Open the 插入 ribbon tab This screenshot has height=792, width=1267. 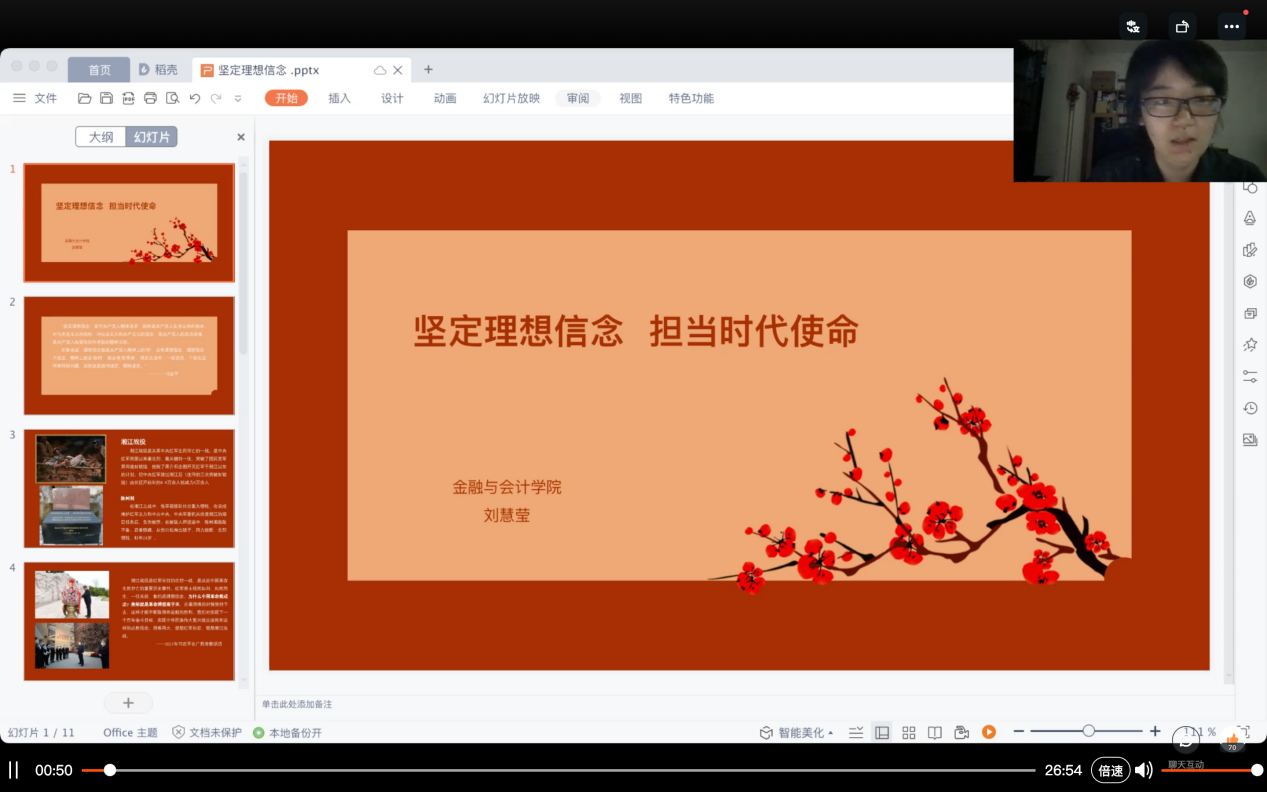tap(339, 98)
